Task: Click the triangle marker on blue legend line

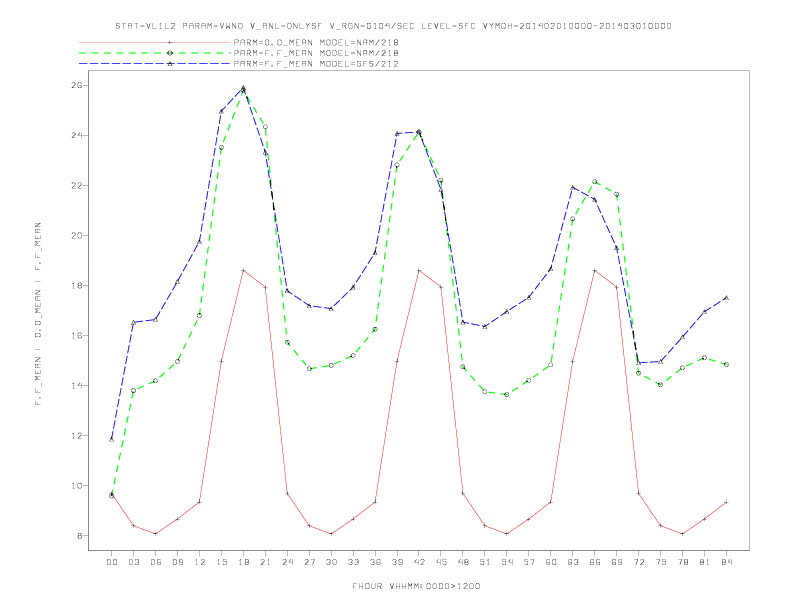Action: click(x=170, y=64)
